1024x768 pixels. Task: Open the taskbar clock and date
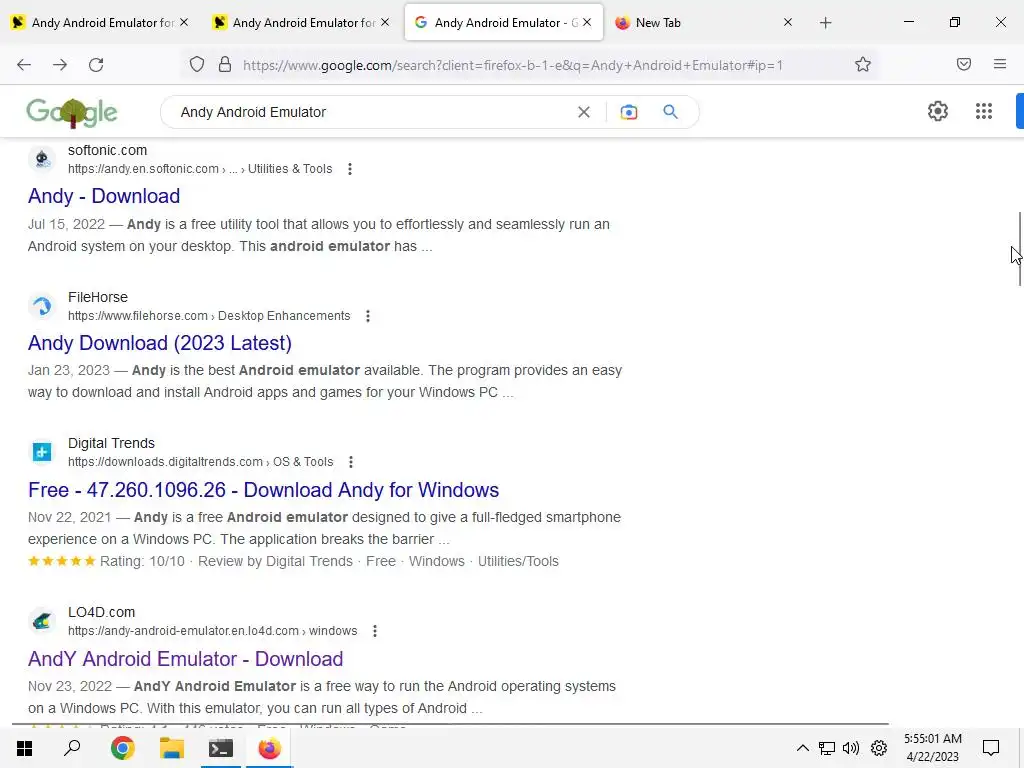pyautogui.click(x=933, y=748)
